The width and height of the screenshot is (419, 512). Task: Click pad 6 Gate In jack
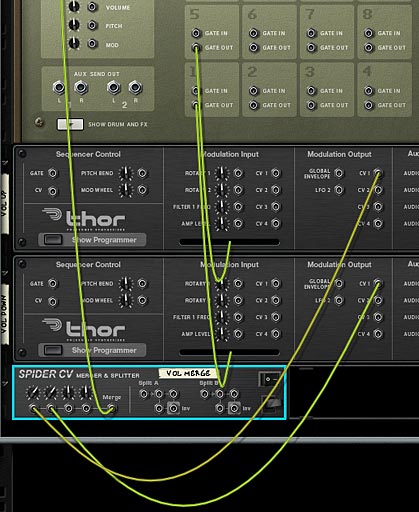pyautogui.click(x=253, y=33)
